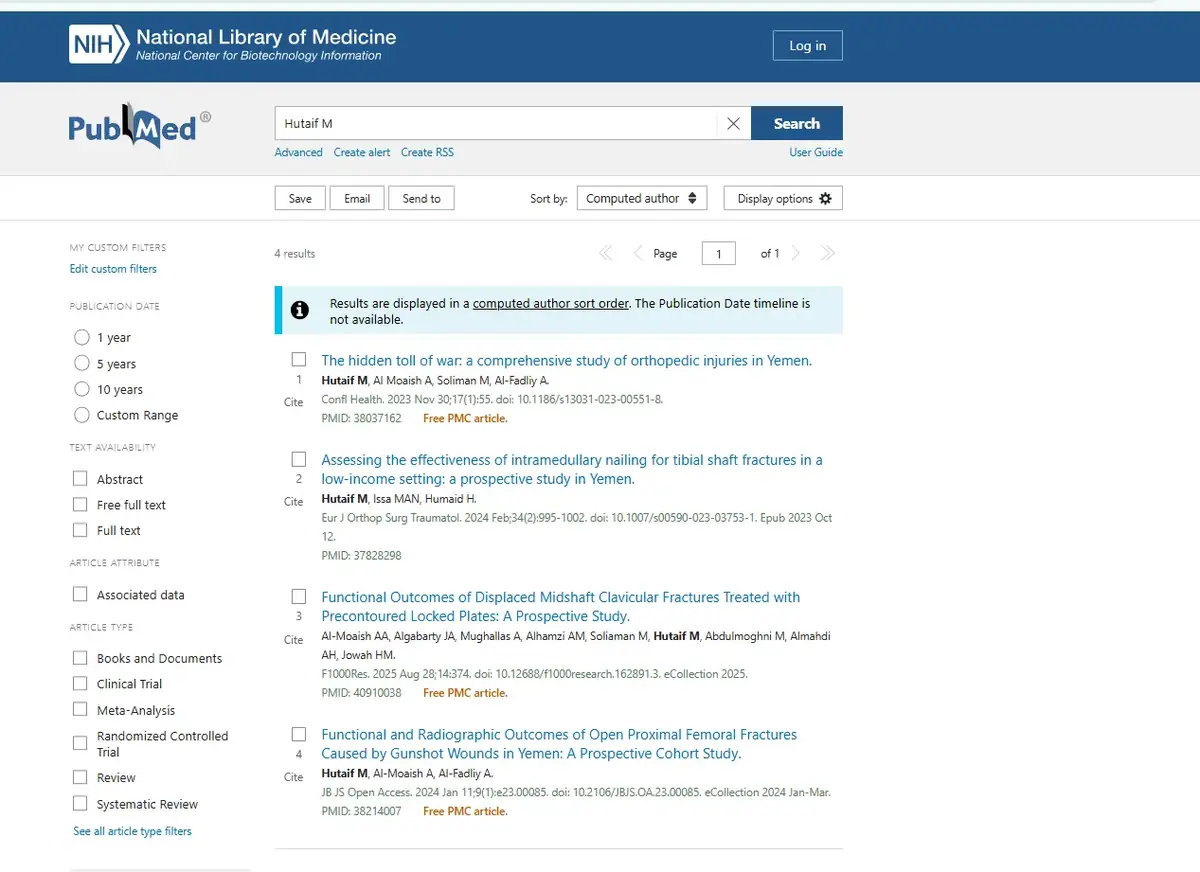Image resolution: width=1200 pixels, height=872 pixels.
Task: Go to the previous page arrow
Action: (637, 254)
